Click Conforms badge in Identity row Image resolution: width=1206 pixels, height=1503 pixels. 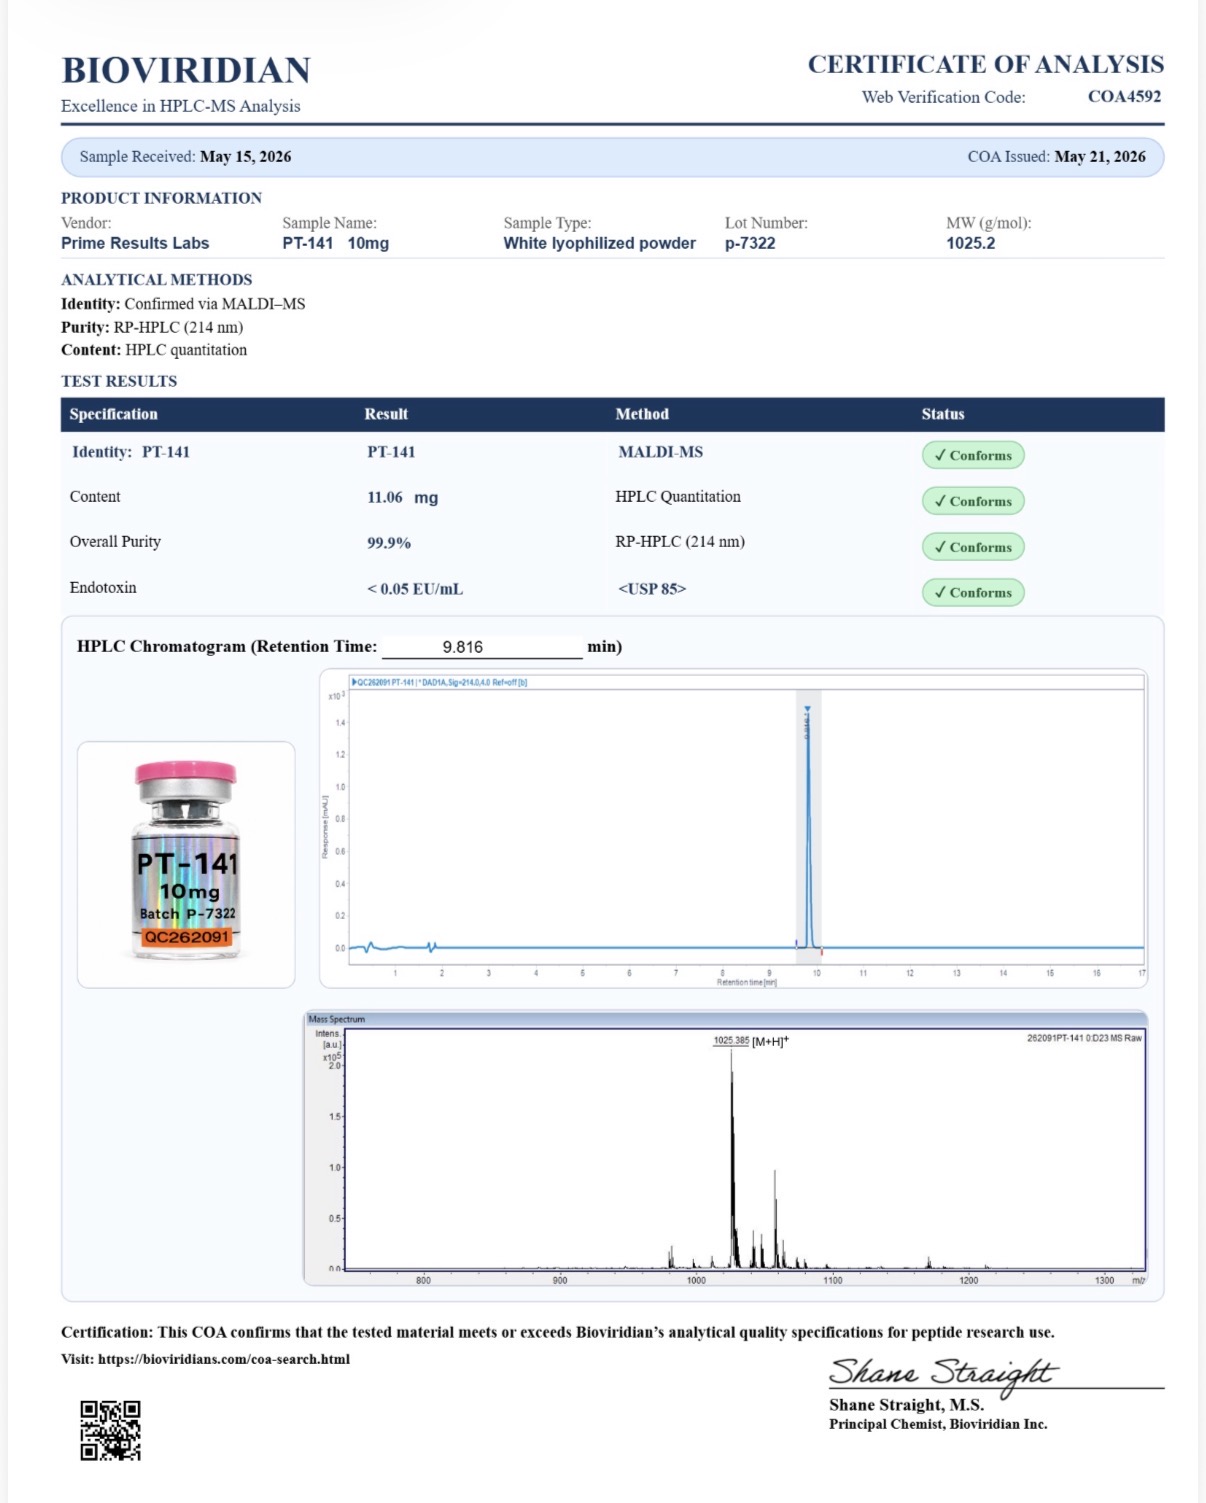[973, 455]
